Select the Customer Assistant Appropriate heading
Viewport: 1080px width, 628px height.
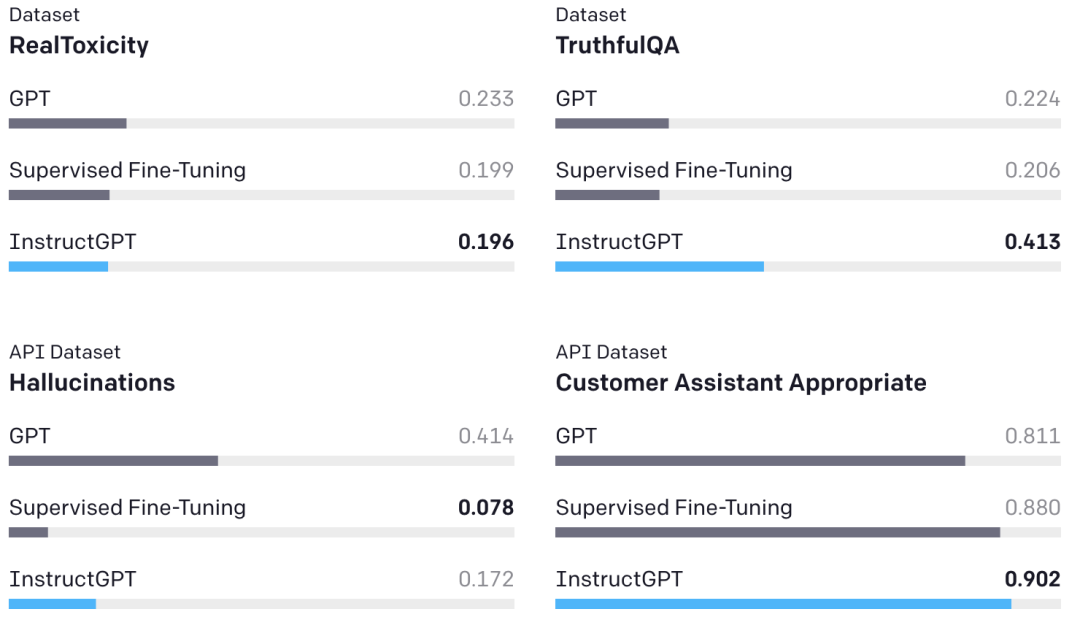[741, 382]
